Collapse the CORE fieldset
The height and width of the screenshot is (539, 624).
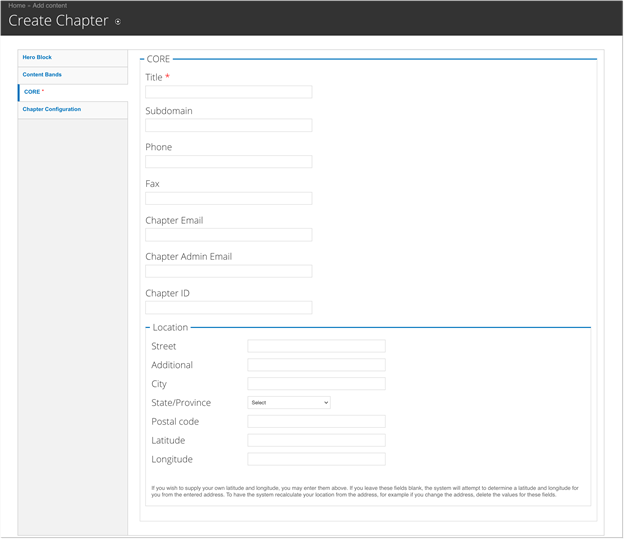tap(158, 59)
